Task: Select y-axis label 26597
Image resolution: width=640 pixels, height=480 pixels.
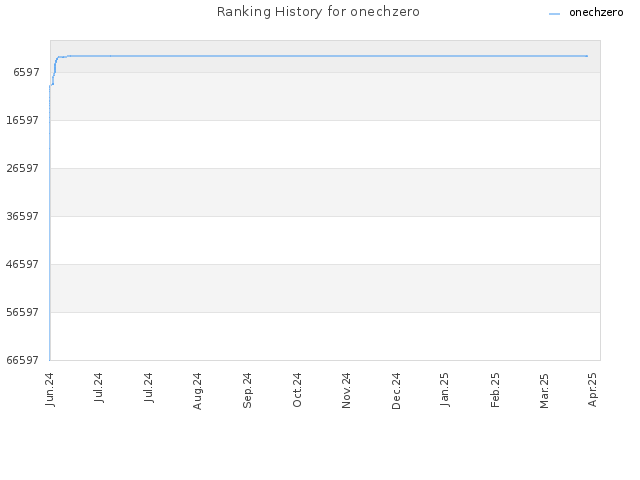Action: pyautogui.click(x=22, y=168)
